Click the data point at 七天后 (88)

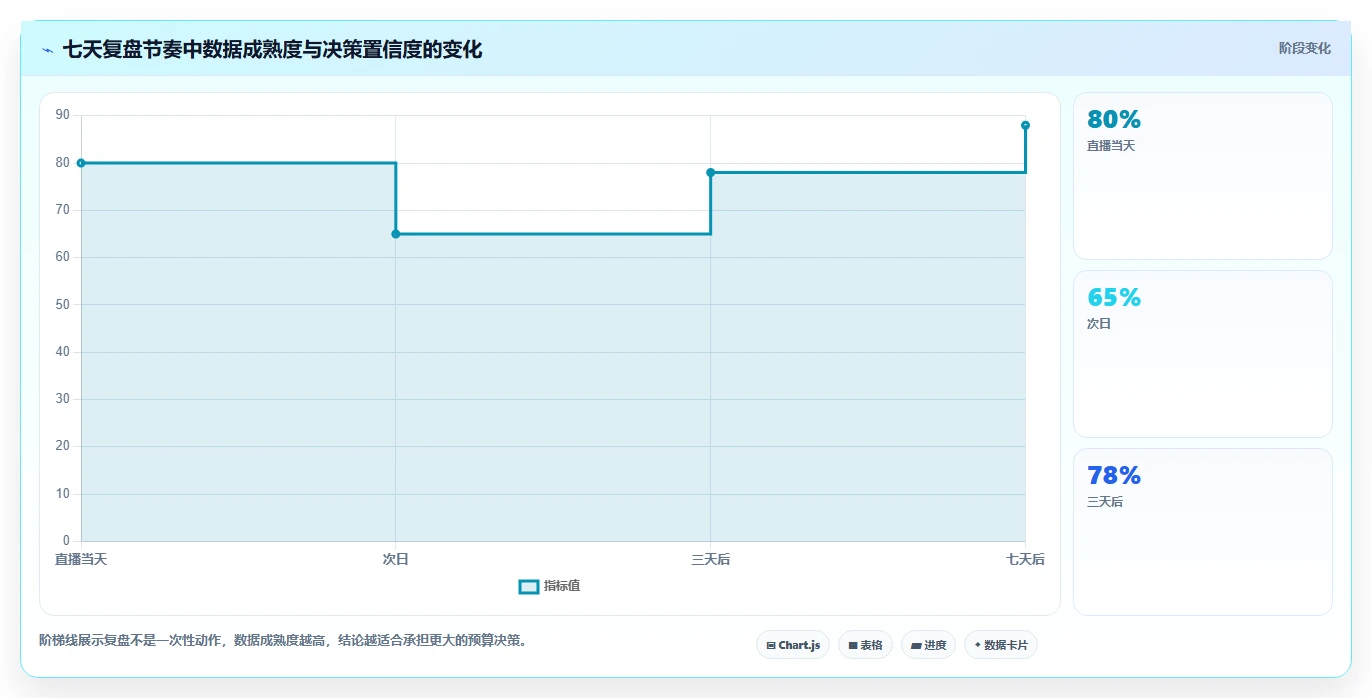[x=1025, y=125]
